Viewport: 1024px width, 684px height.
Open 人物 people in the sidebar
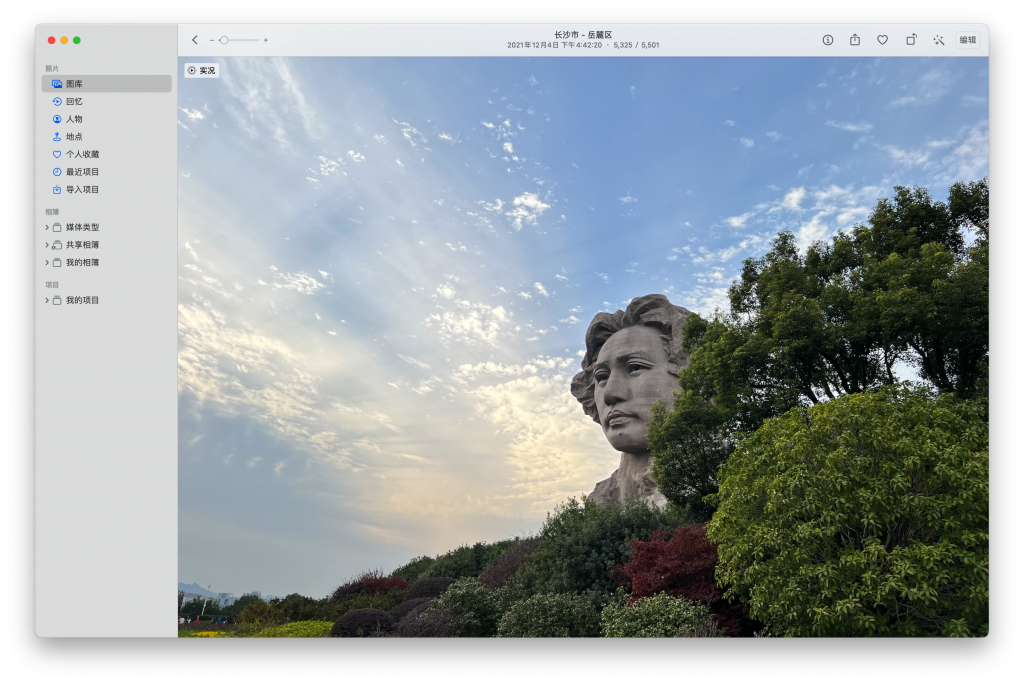106,119
